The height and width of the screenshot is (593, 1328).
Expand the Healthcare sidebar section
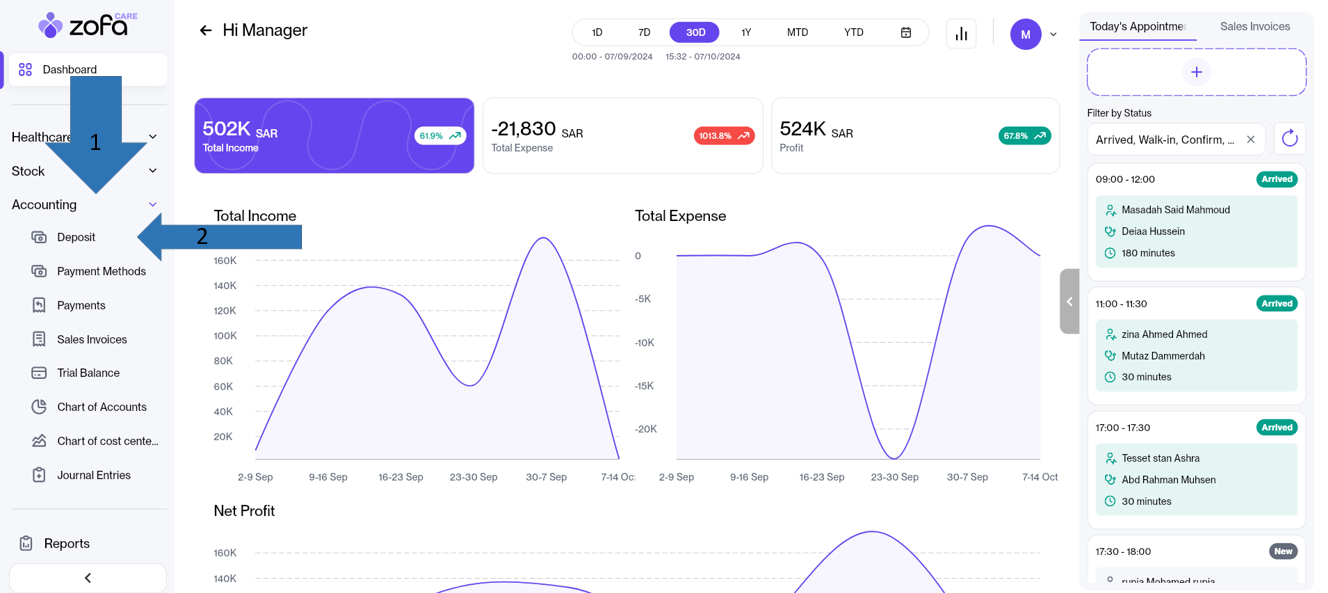[152, 137]
